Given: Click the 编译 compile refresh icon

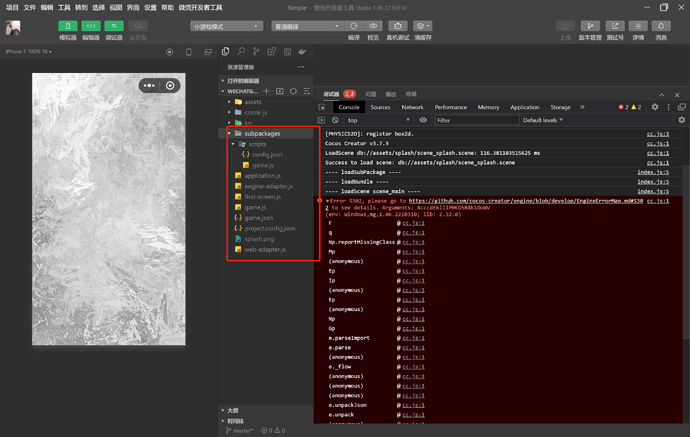Looking at the screenshot, I should pyautogui.click(x=354, y=26).
